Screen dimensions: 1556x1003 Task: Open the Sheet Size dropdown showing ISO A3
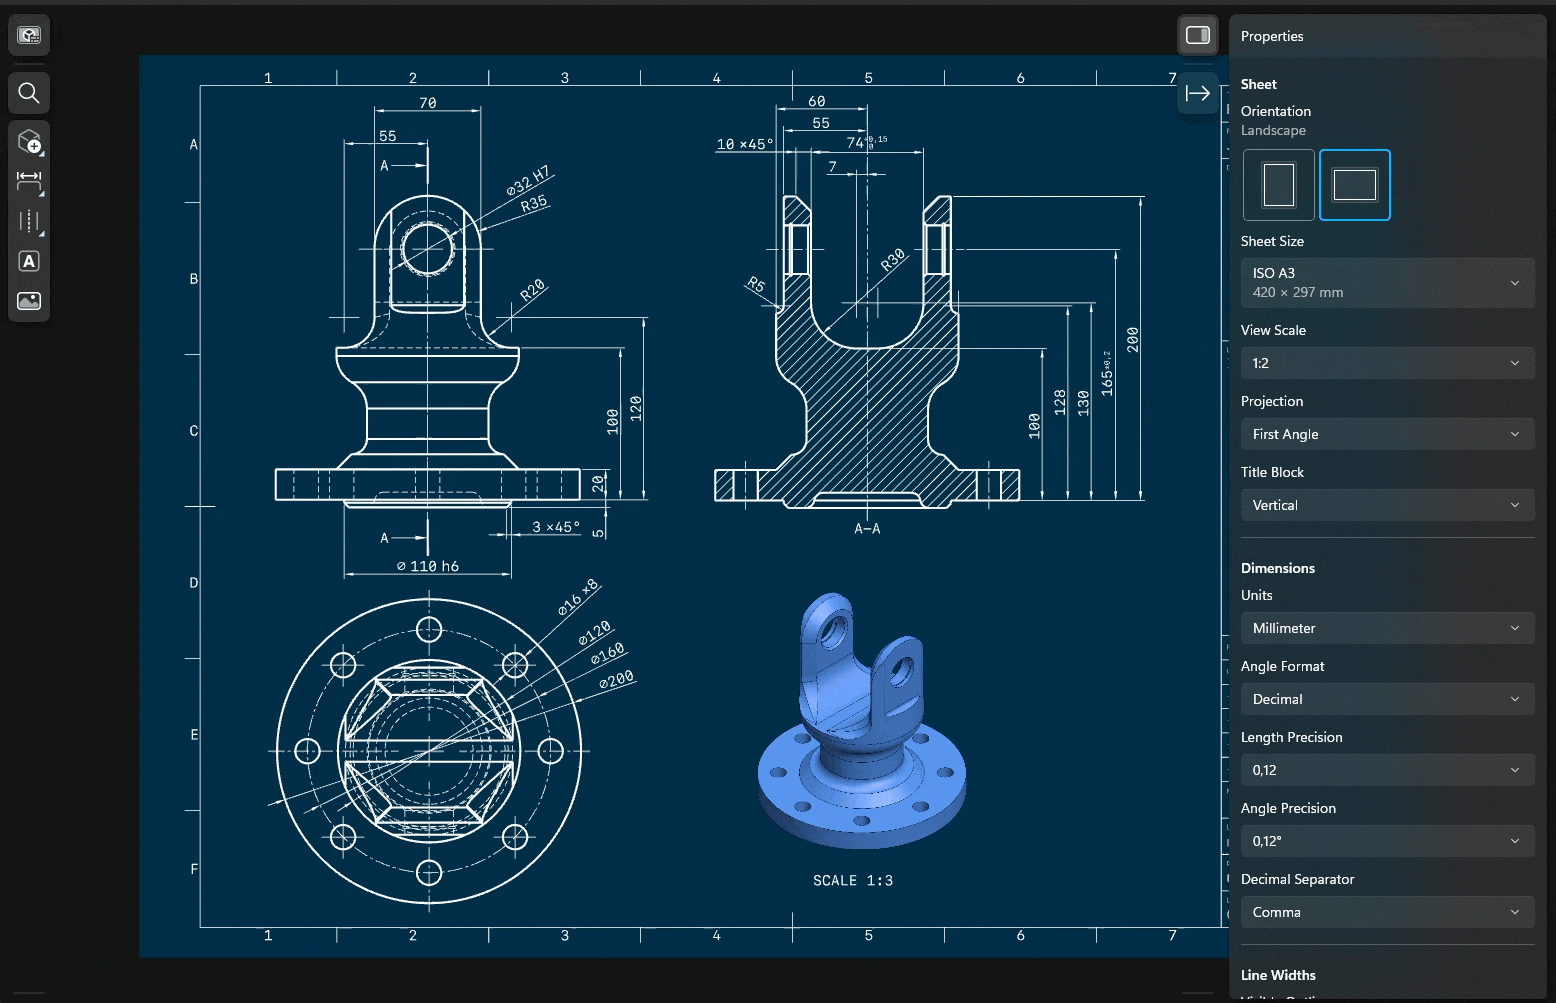1387,282
